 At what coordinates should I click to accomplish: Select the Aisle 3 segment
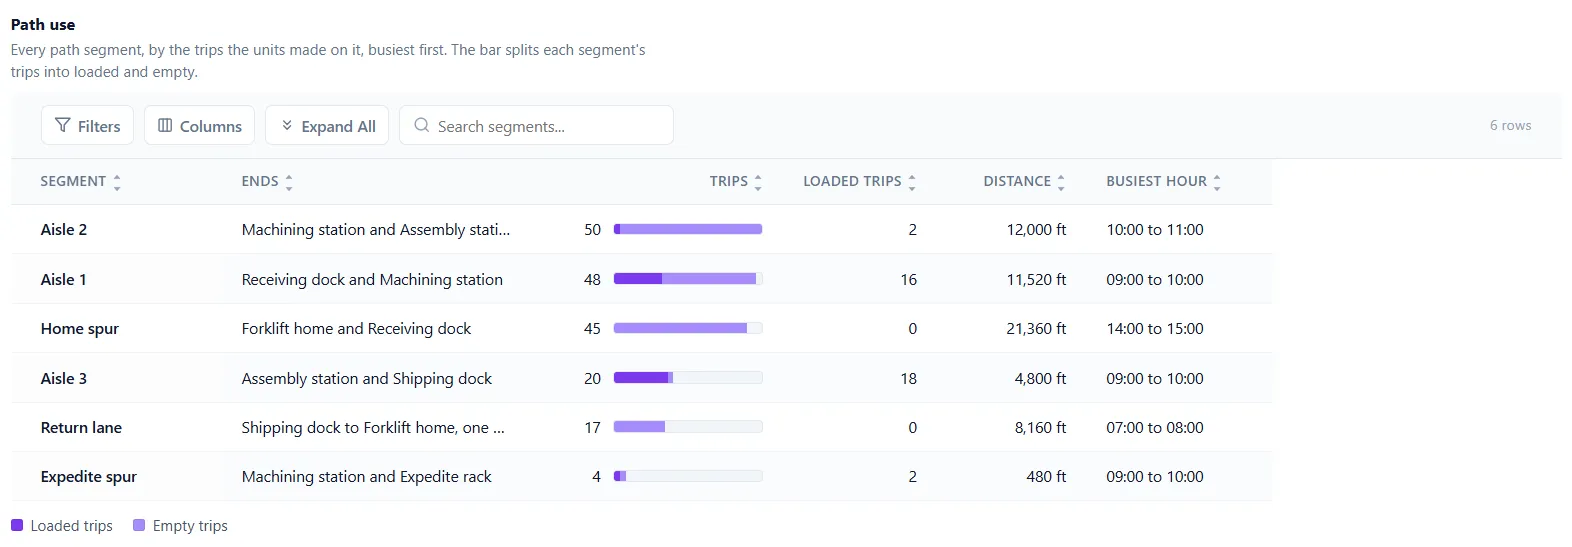point(64,378)
